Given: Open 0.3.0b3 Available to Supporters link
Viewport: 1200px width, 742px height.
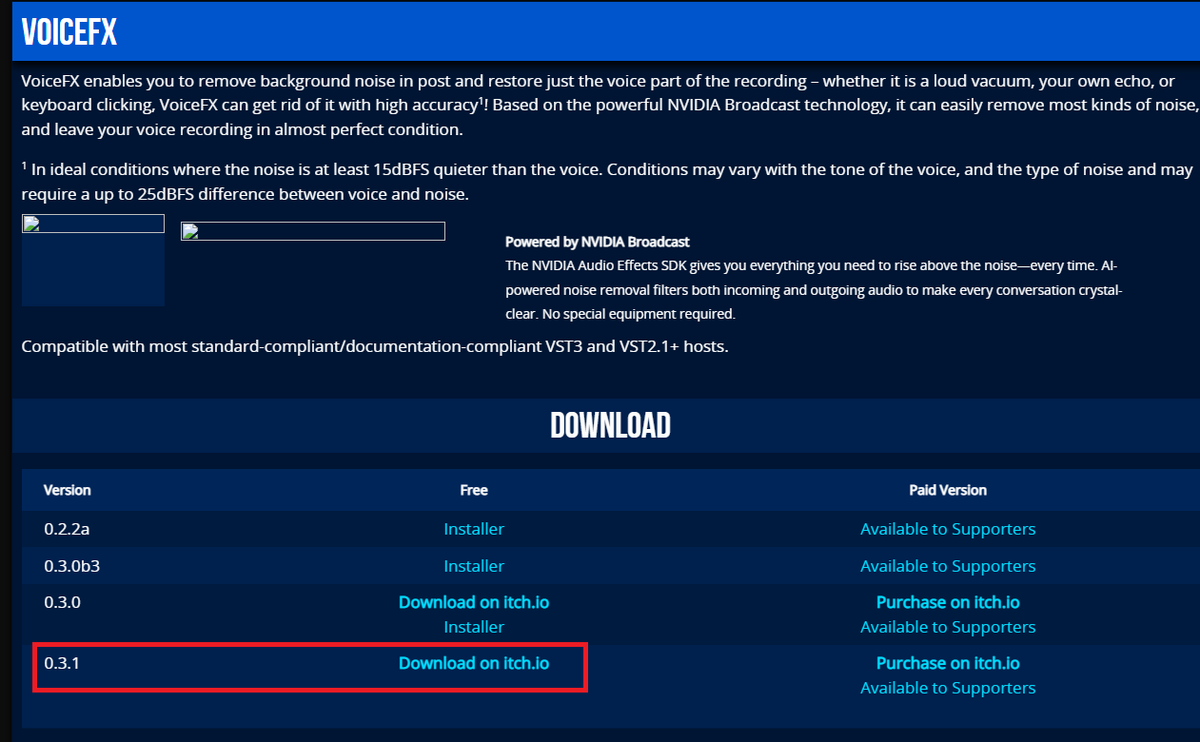Looking at the screenshot, I should click(948, 566).
